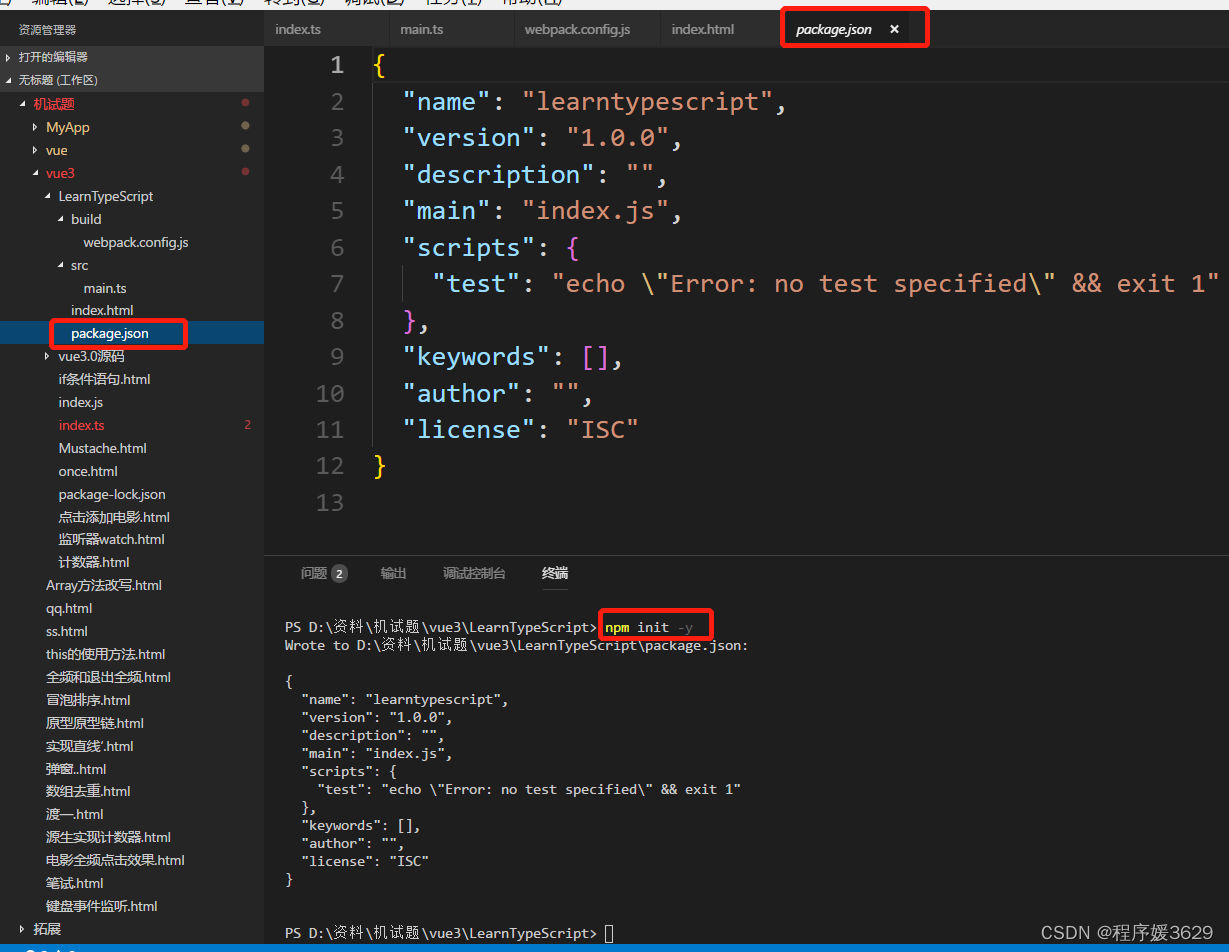Screen dimensions: 1229x952
Task: Click the dot indicator beside the vue folder
Action: [245, 149]
